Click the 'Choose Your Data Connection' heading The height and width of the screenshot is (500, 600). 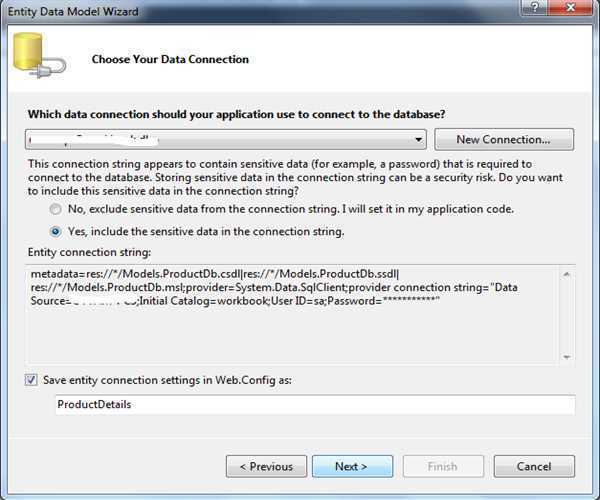(170, 59)
